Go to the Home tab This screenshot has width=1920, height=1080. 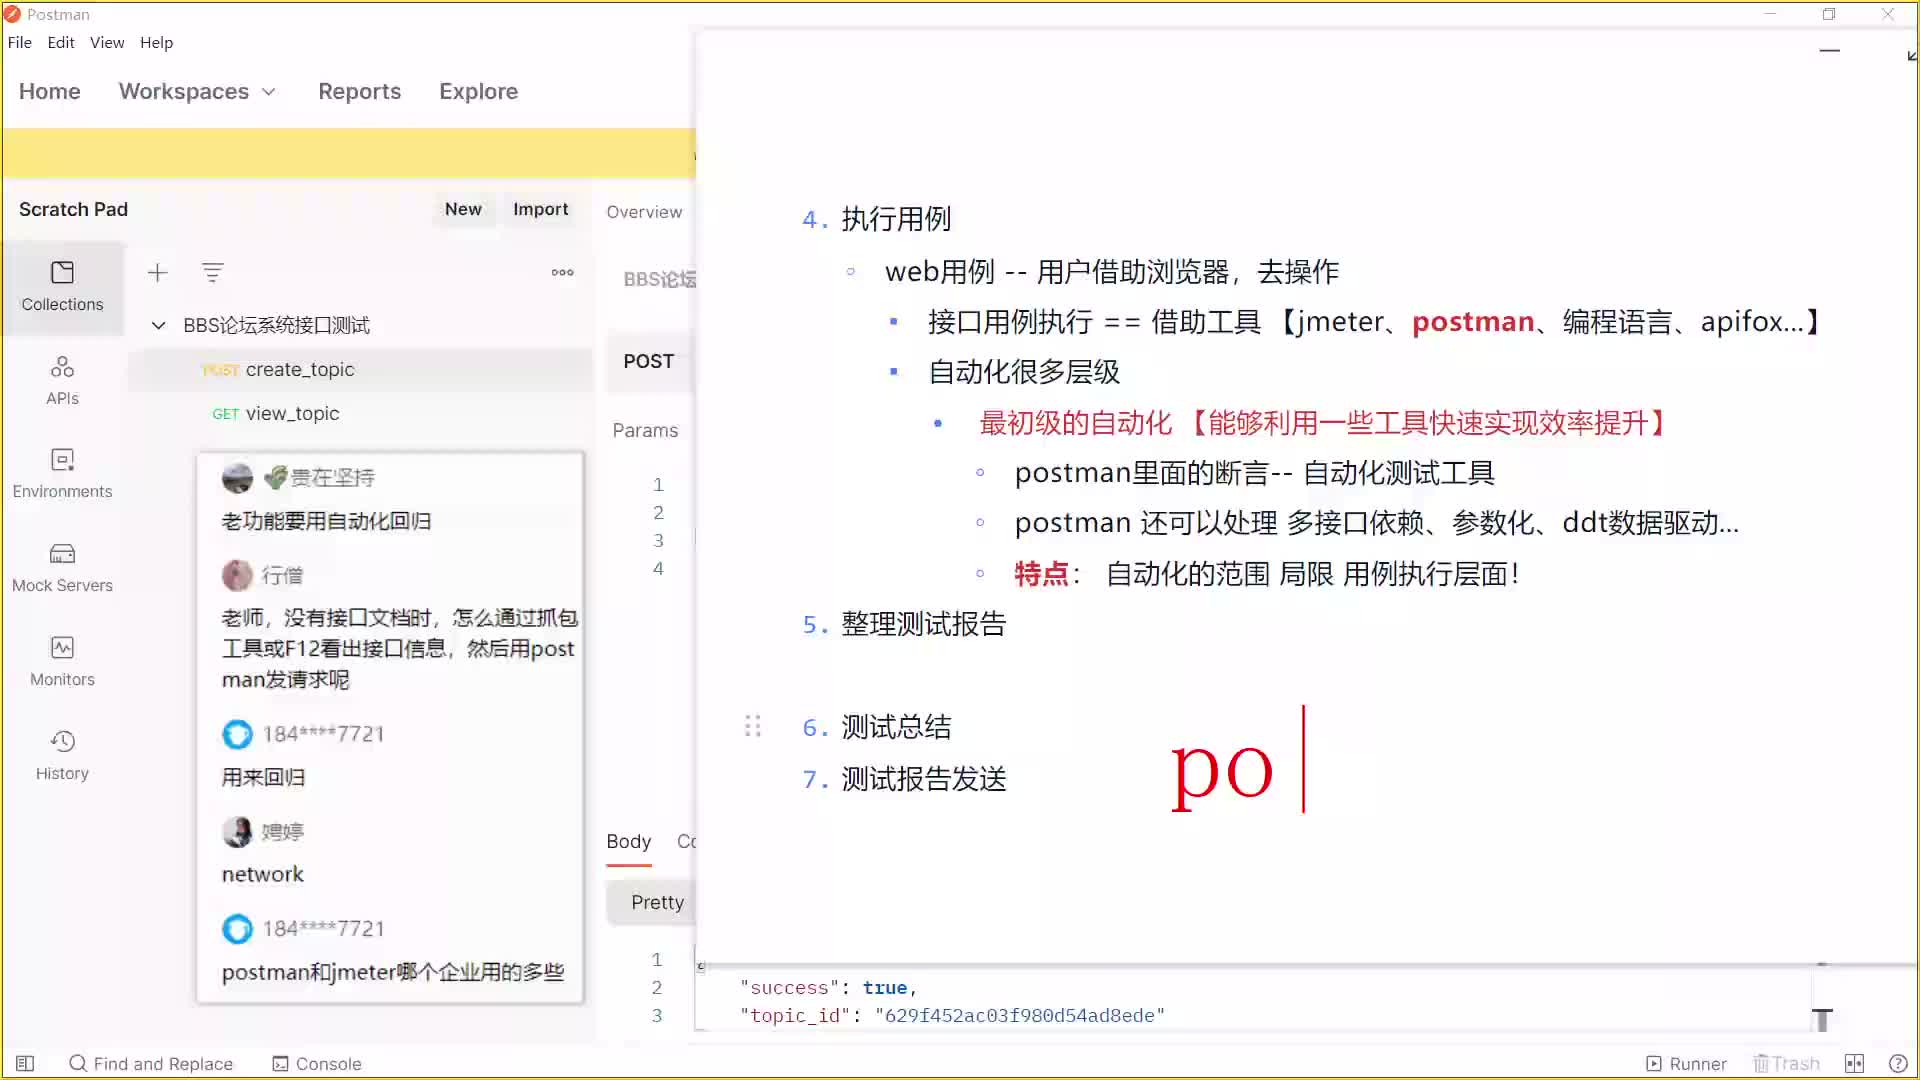[49, 91]
